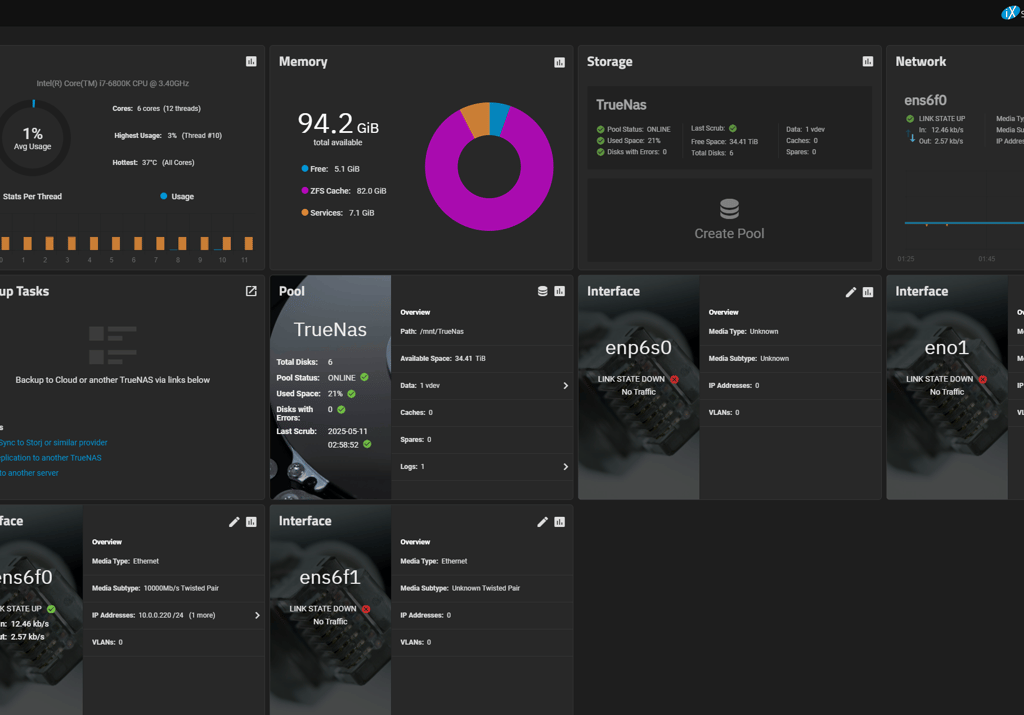
Task: Click ens6f0 link state up green icon
Action: point(51,609)
